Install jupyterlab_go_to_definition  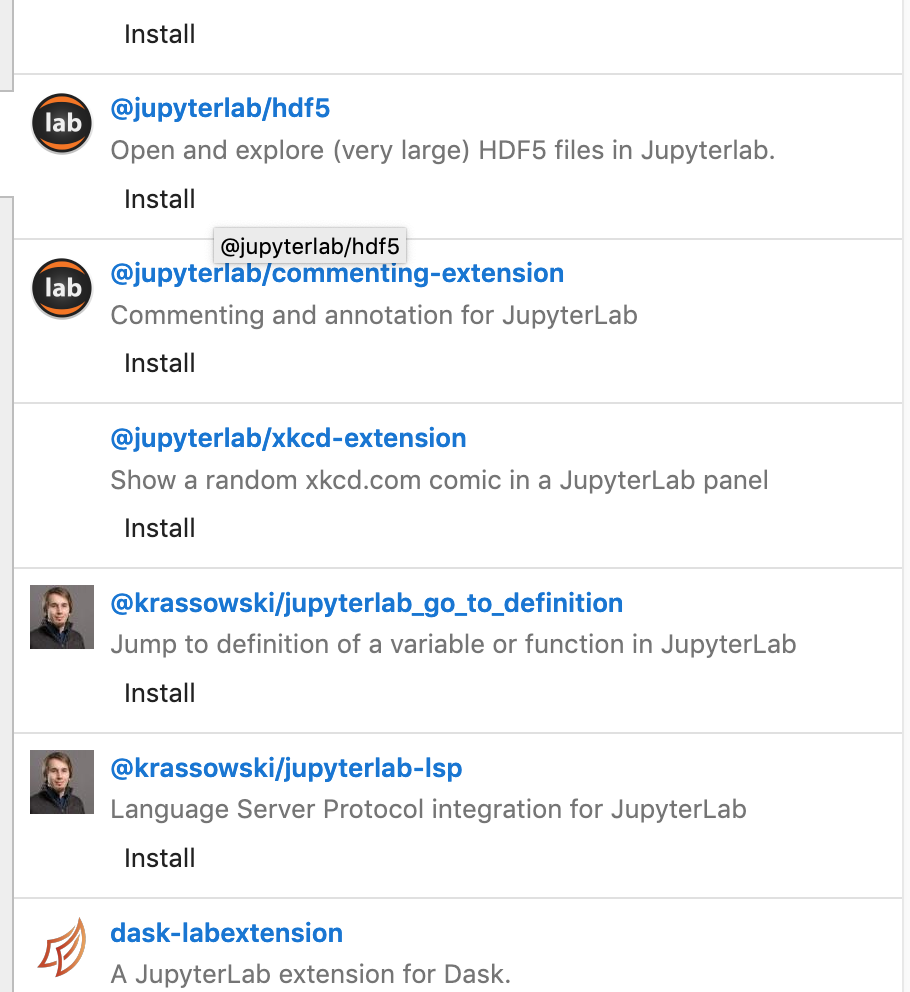coord(159,693)
